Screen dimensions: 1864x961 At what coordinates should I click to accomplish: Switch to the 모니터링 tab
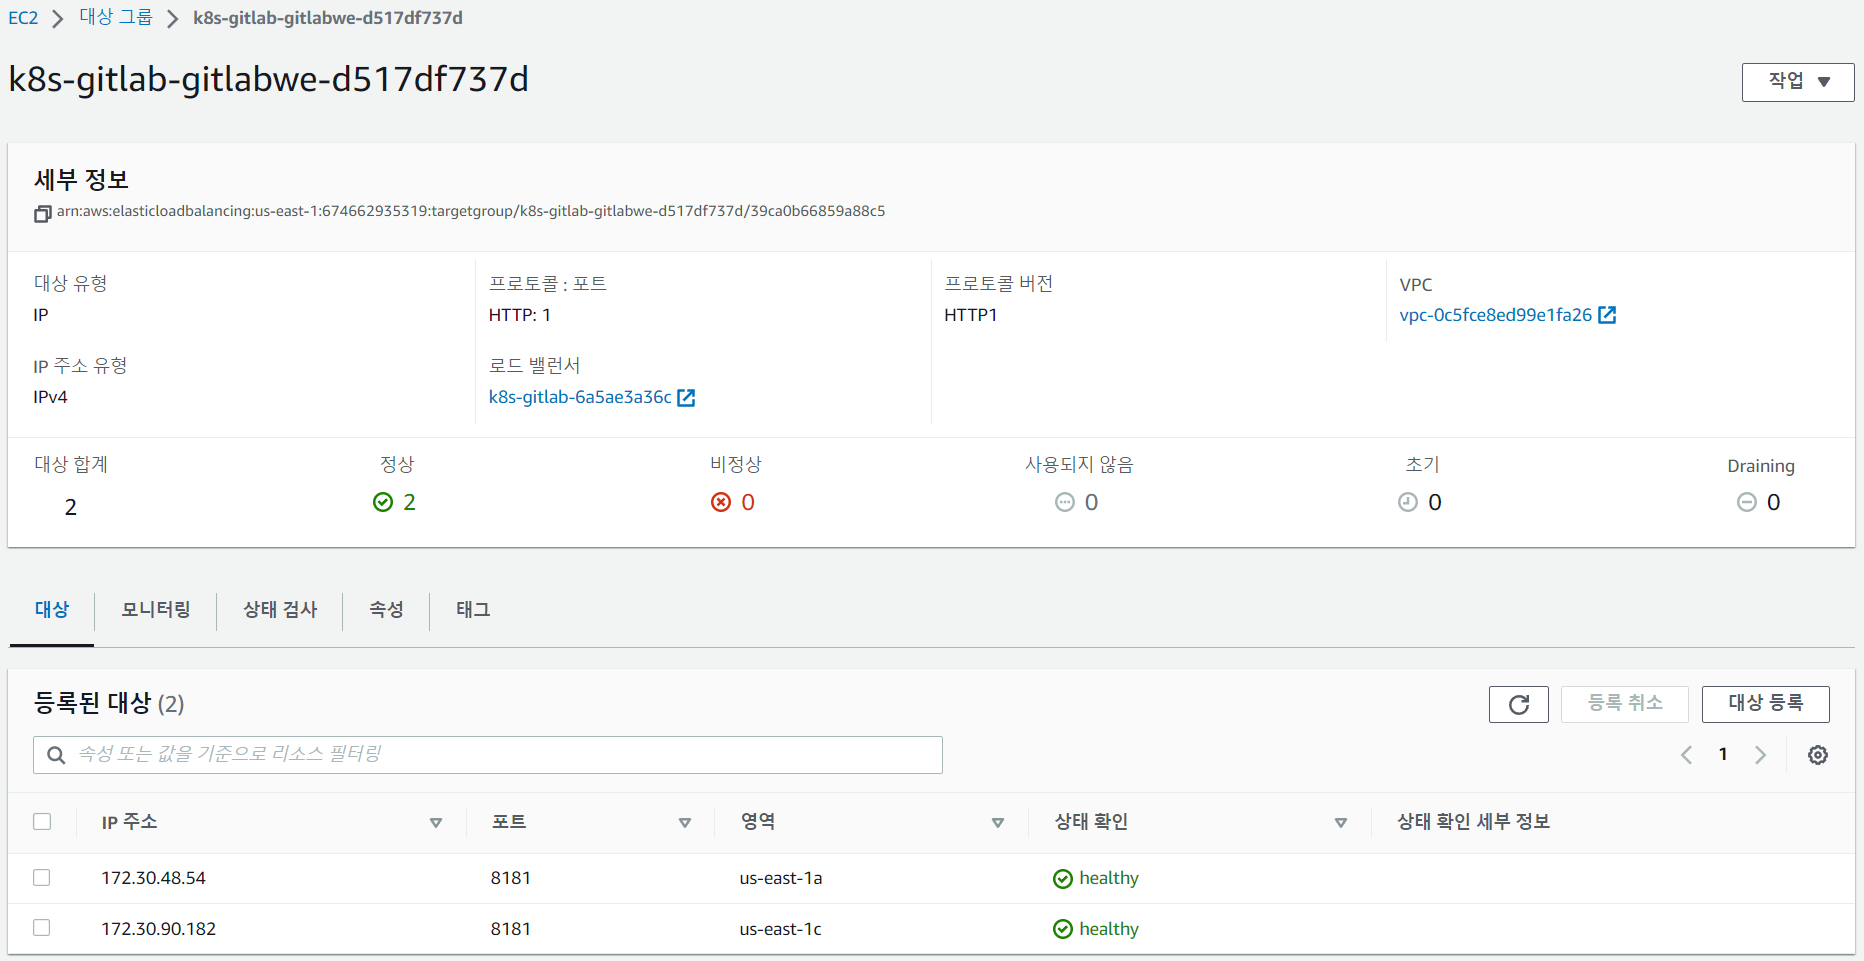point(155,610)
